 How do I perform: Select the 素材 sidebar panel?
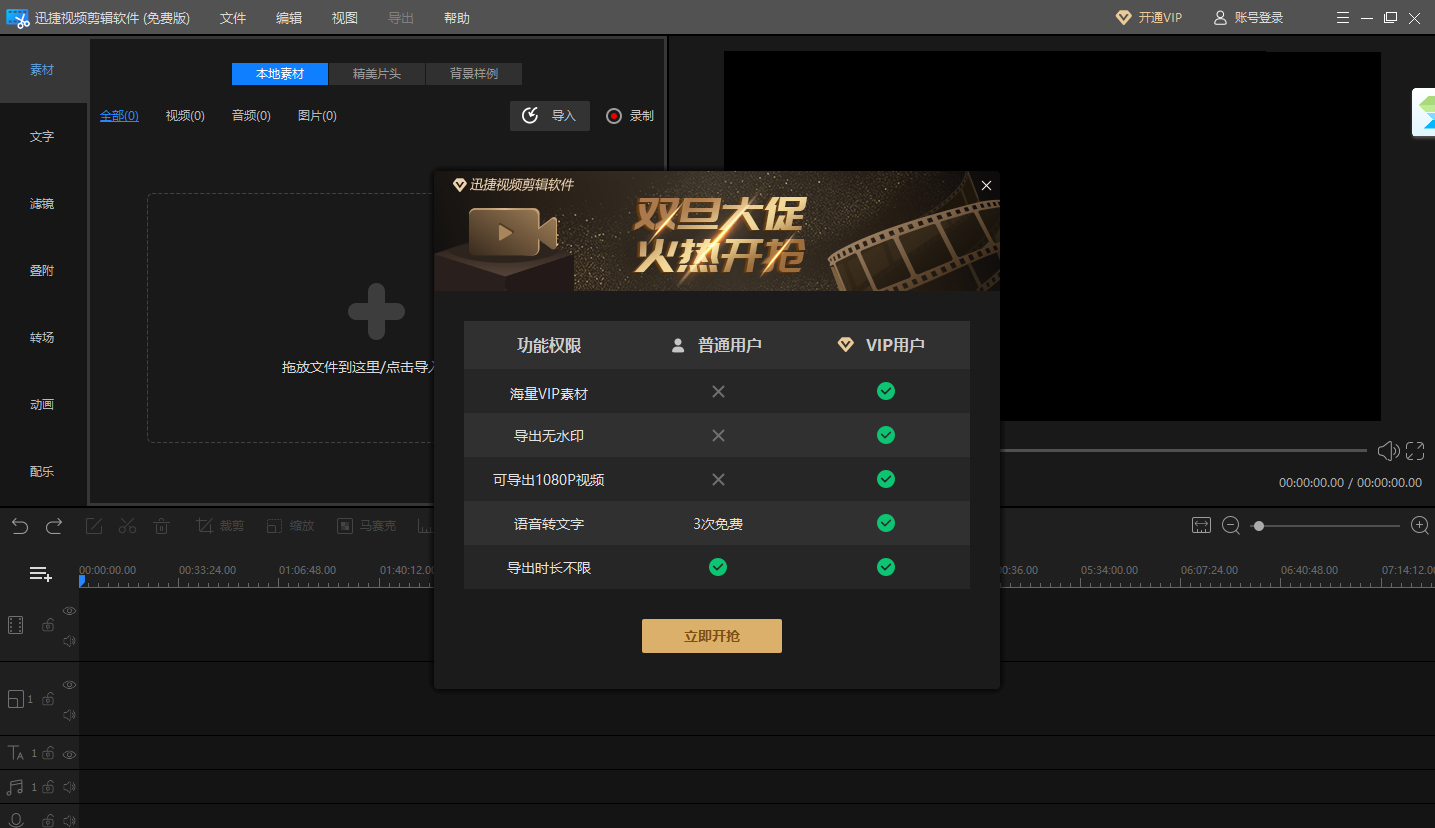tap(42, 70)
